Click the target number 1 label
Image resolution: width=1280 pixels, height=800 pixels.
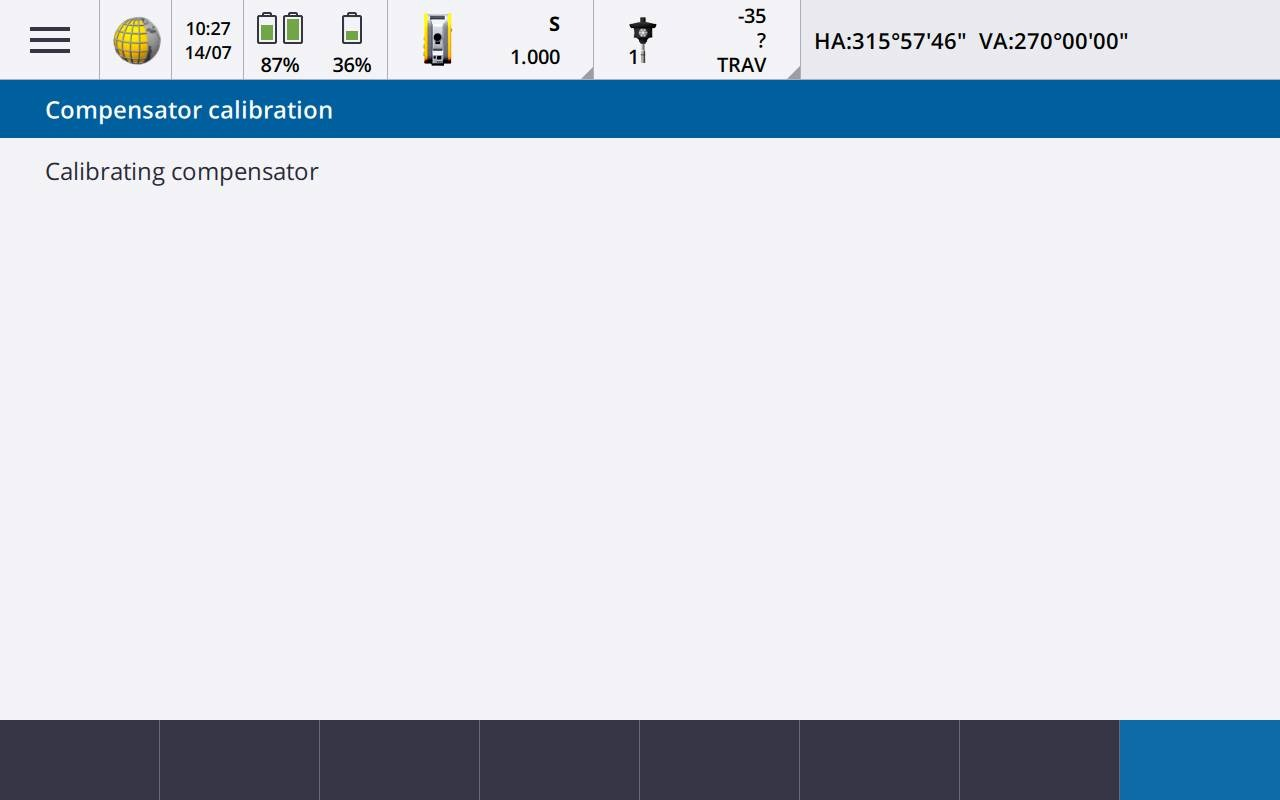[x=633, y=58]
